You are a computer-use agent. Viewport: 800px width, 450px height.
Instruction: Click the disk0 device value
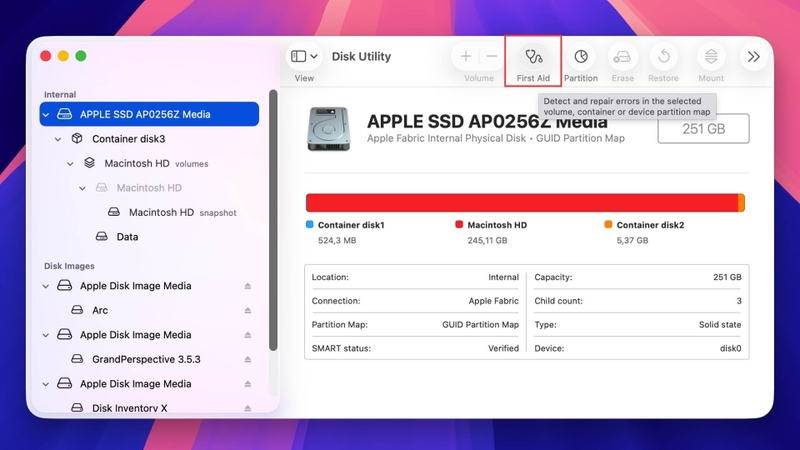[731, 348]
